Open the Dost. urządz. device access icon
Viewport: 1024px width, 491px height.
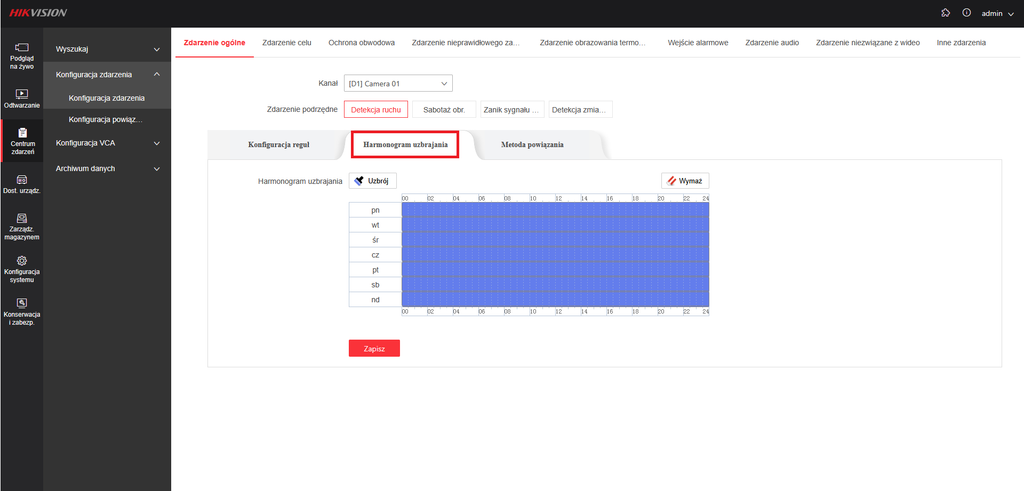point(22,179)
